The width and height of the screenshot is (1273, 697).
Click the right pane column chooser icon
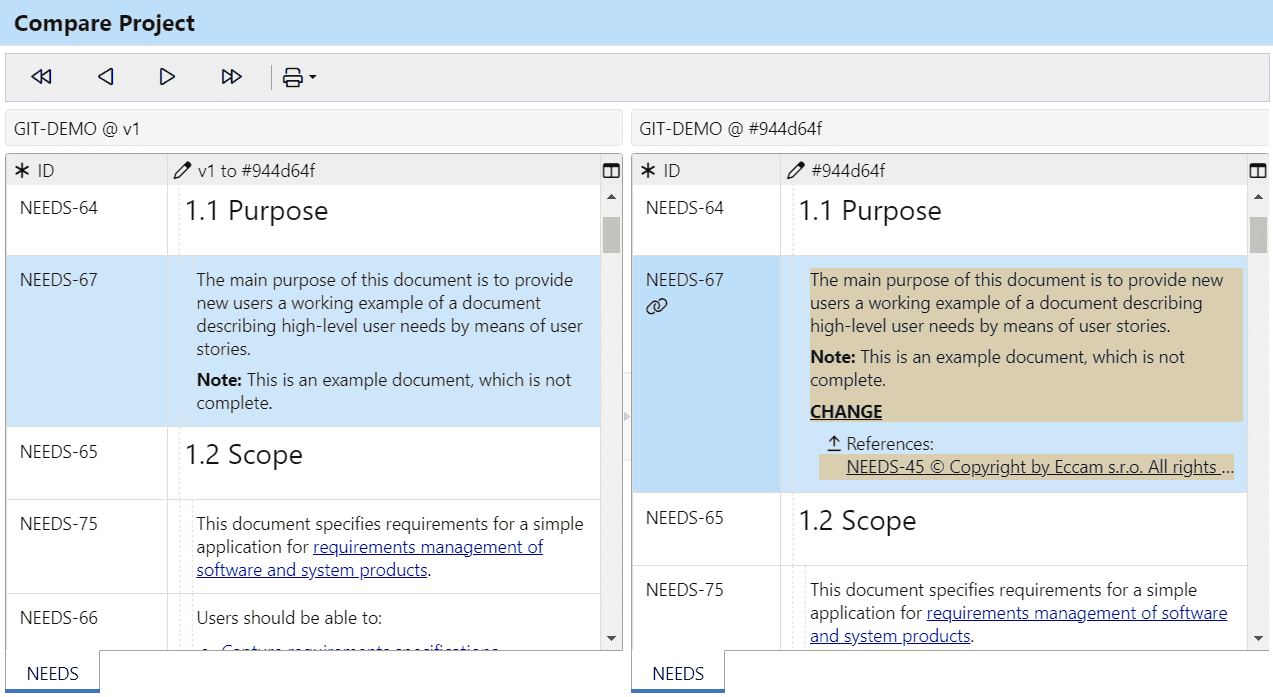click(1258, 171)
